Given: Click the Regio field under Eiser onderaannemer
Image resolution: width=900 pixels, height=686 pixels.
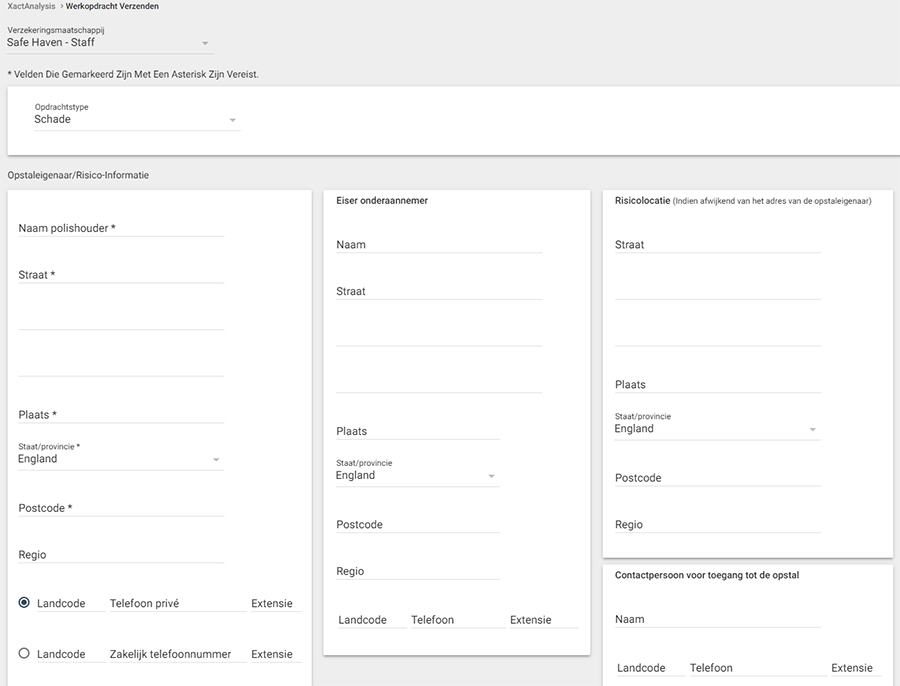Looking at the screenshot, I should pos(418,571).
